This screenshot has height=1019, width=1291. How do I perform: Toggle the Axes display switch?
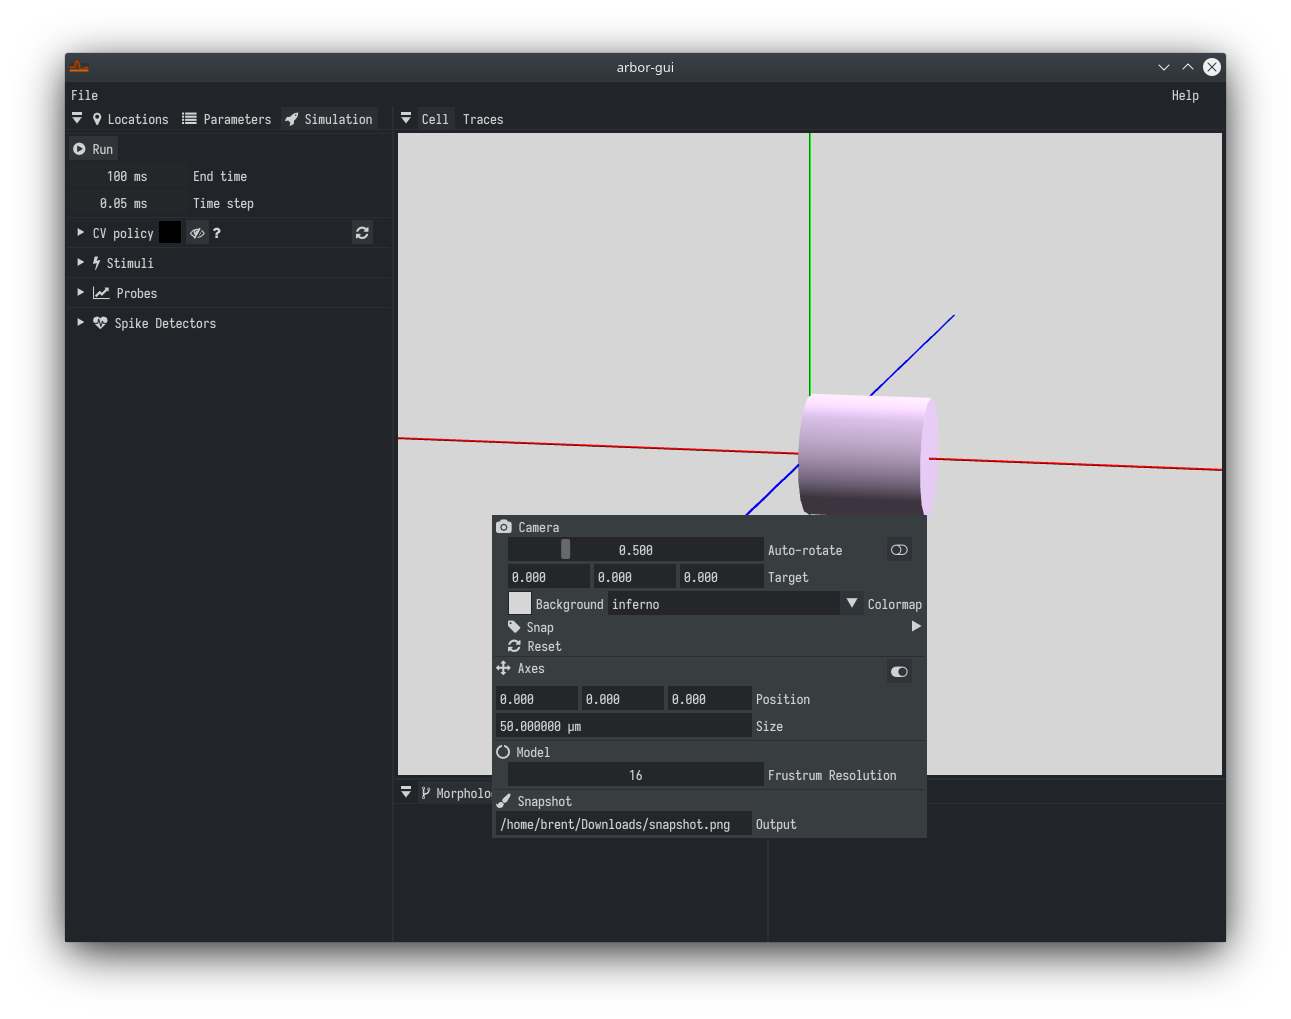point(899,672)
